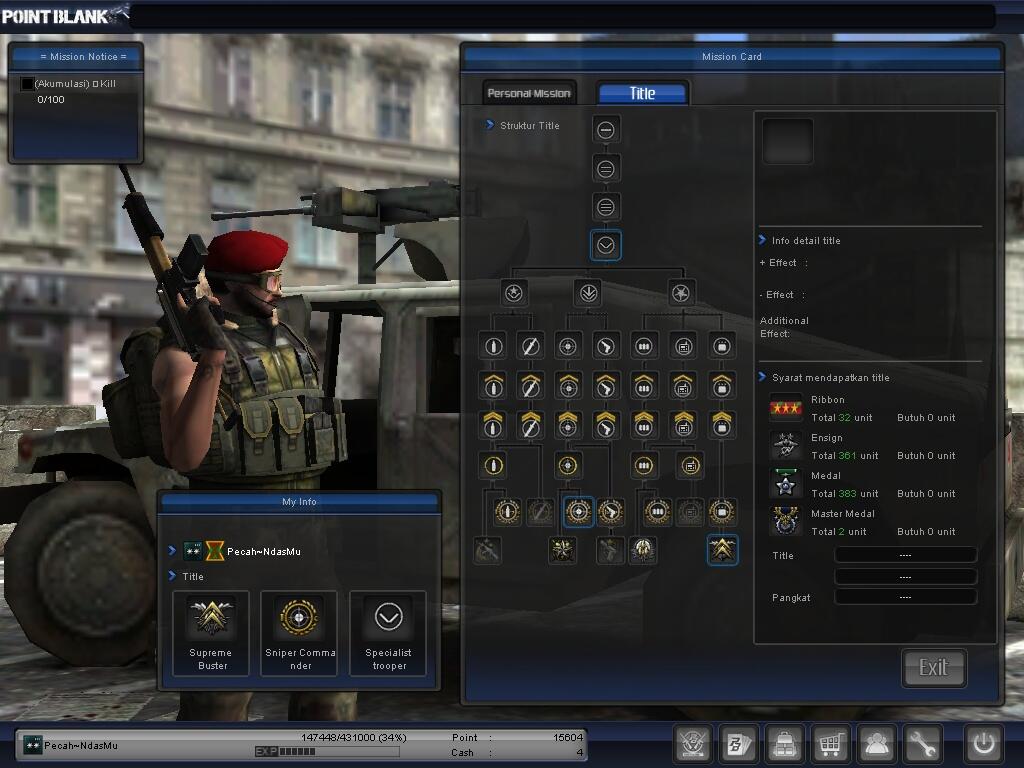Image resolution: width=1024 pixels, height=768 pixels.
Task: Select the triple-bar title icon in tree
Action: click(x=605, y=208)
